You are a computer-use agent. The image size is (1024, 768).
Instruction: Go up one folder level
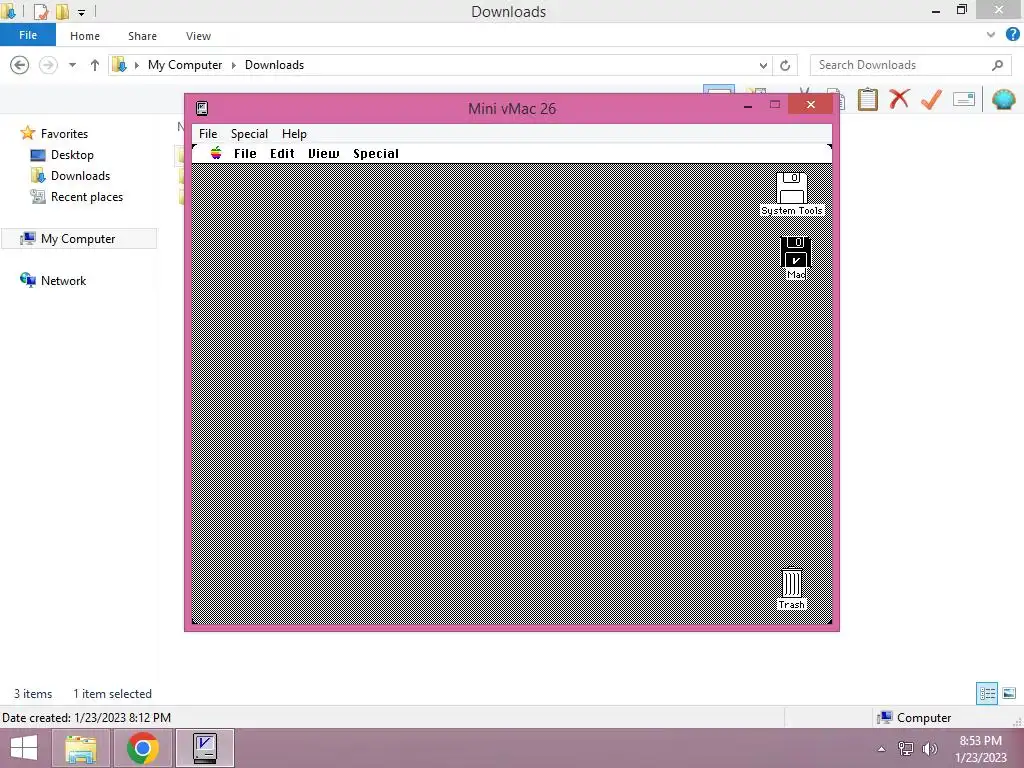(x=95, y=65)
